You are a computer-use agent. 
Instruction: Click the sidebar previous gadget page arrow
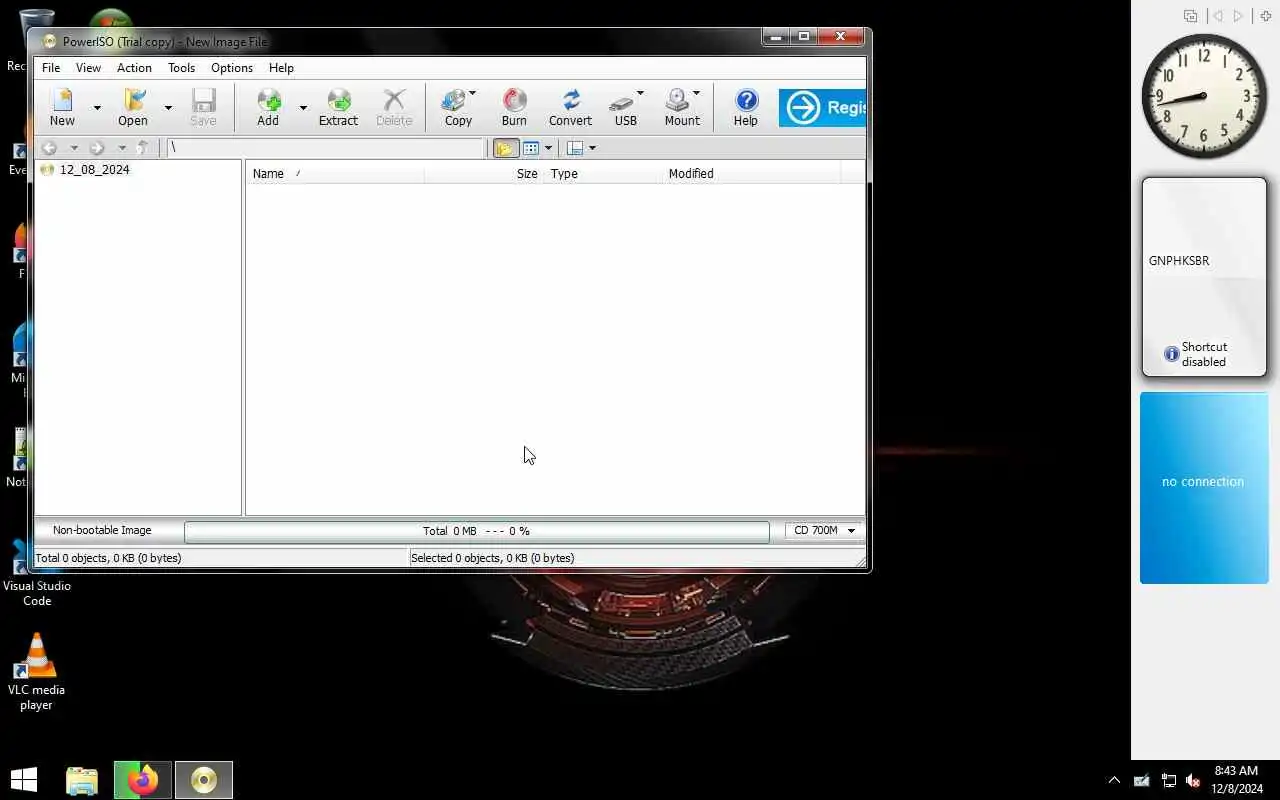pos(1217,16)
